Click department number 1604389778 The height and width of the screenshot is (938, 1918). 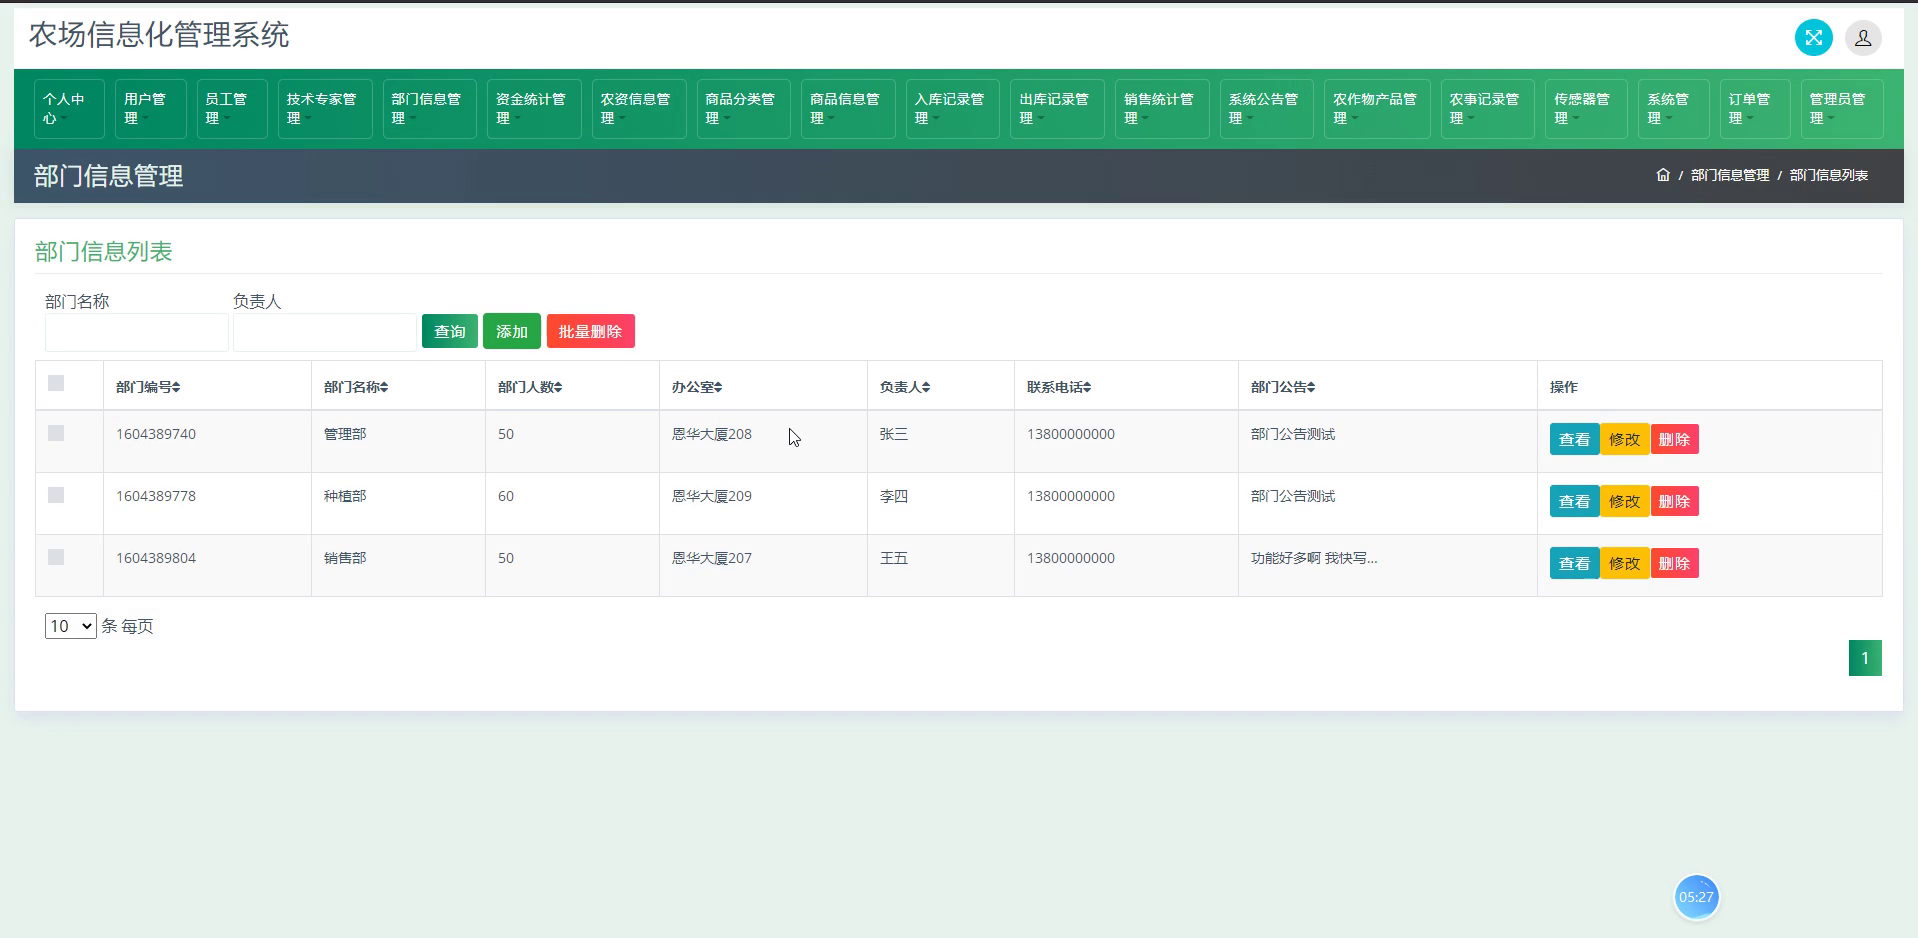click(156, 496)
